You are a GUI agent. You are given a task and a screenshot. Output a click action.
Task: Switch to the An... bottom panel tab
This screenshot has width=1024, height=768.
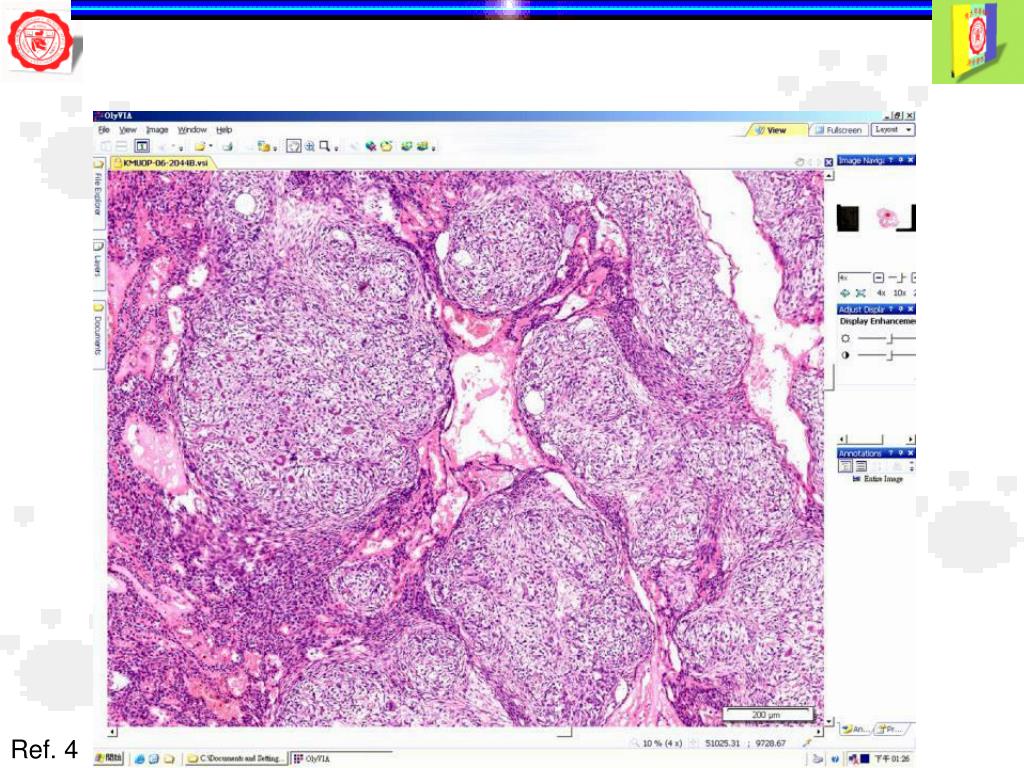[855, 729]
